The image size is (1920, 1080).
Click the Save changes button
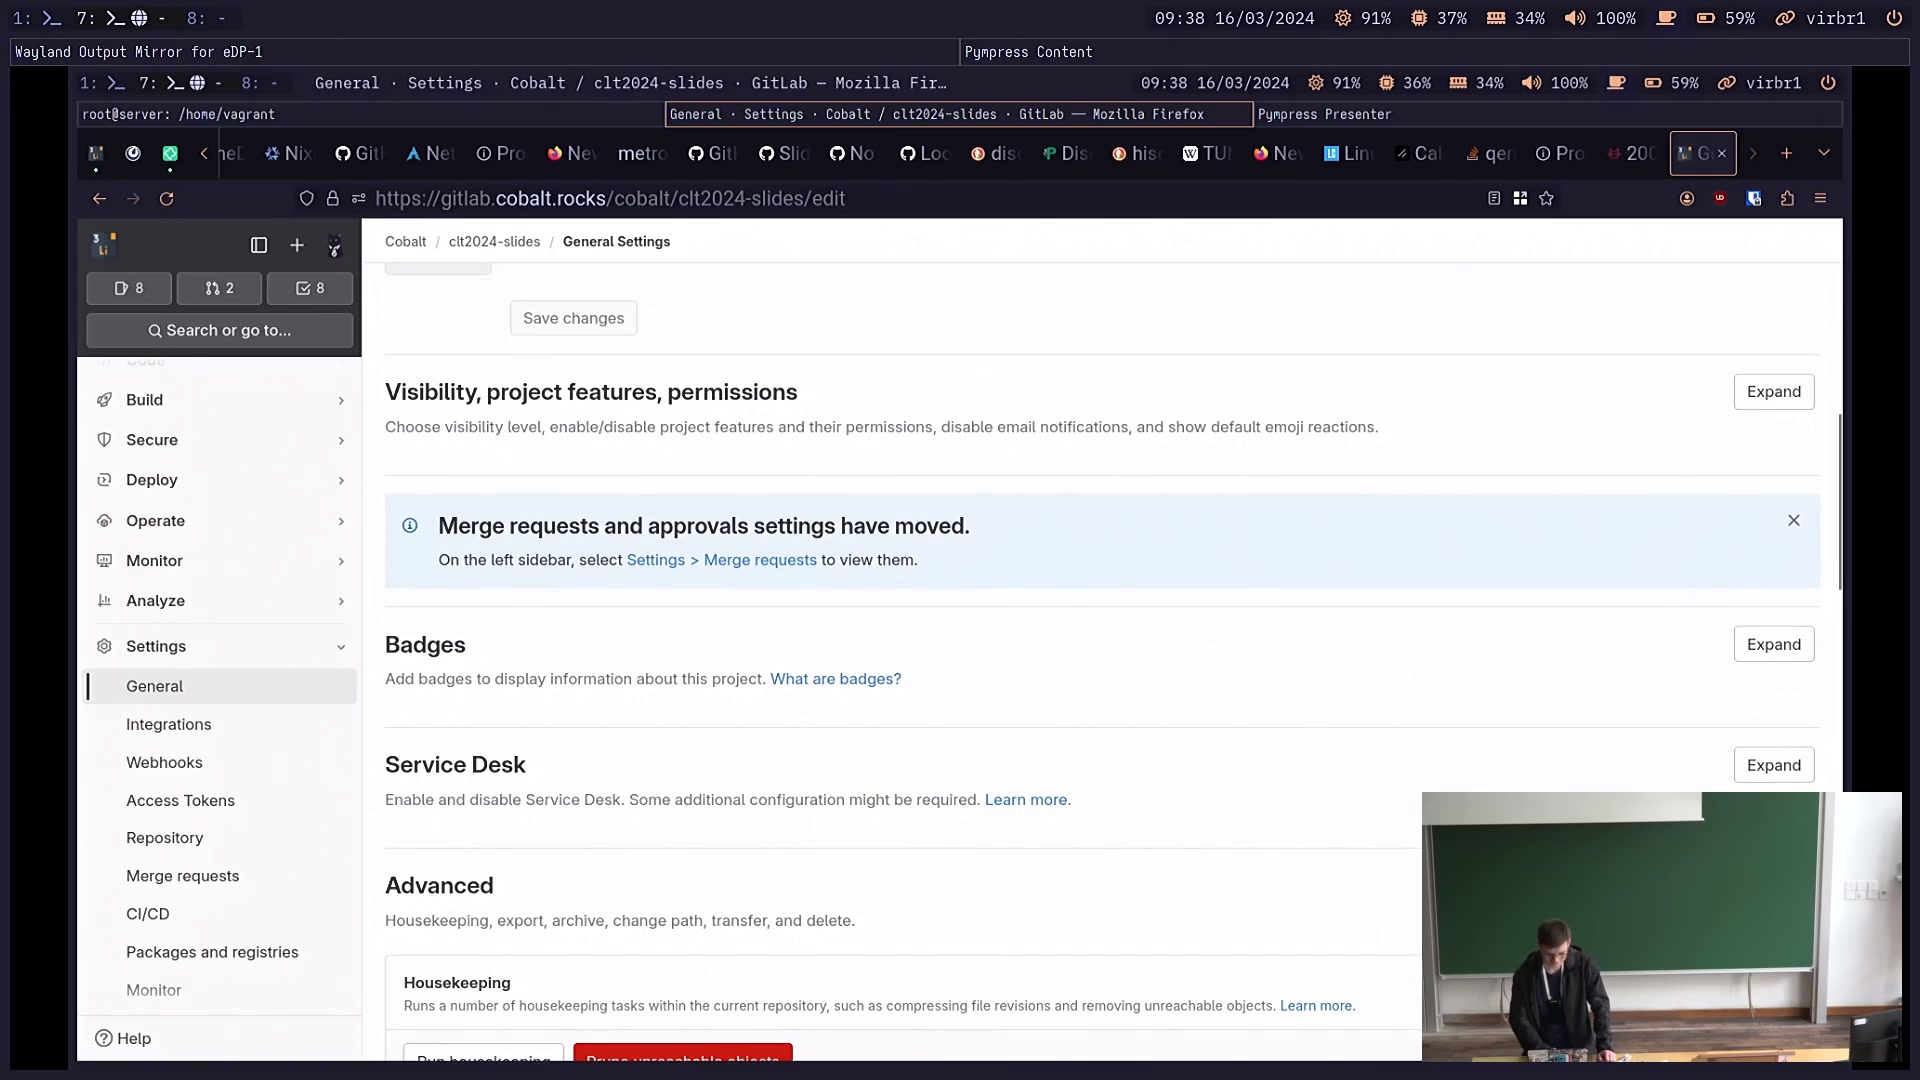tap(573, 318)
